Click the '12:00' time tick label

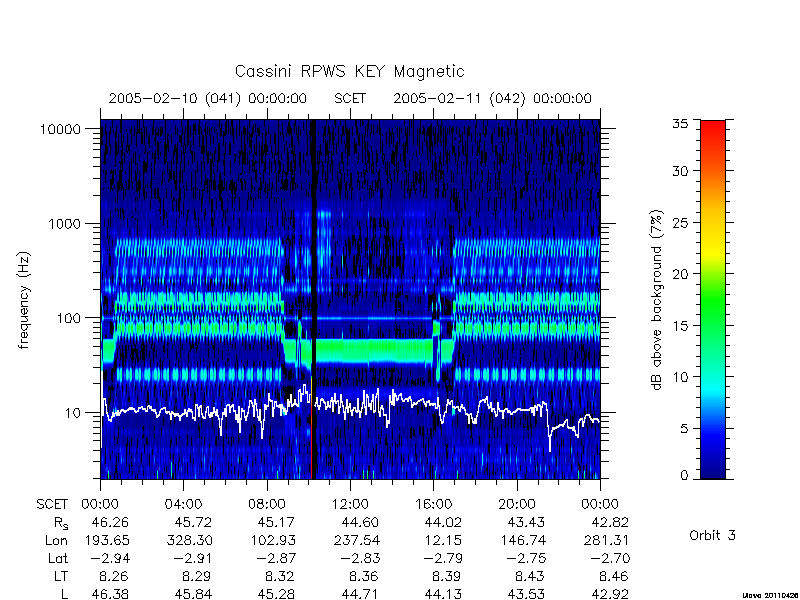pyautogui.click(x=350, y=505)
